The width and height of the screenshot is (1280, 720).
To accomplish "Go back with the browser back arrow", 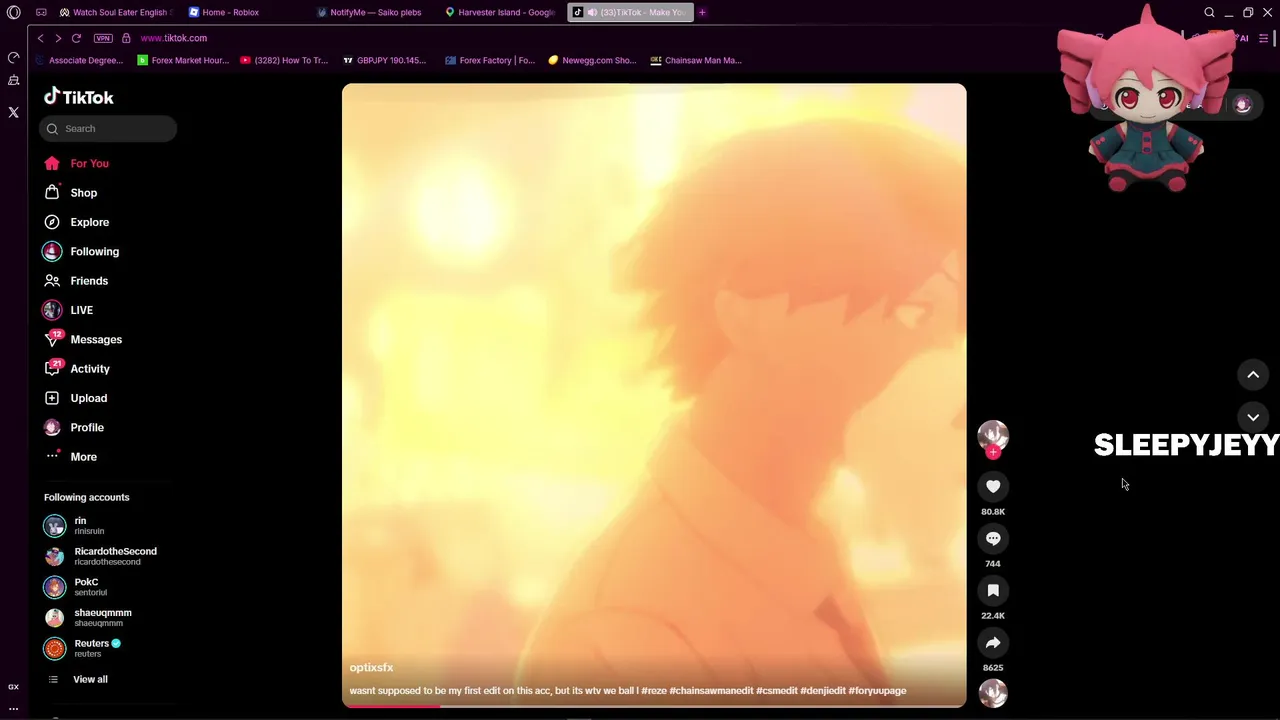I will (40, 38).
